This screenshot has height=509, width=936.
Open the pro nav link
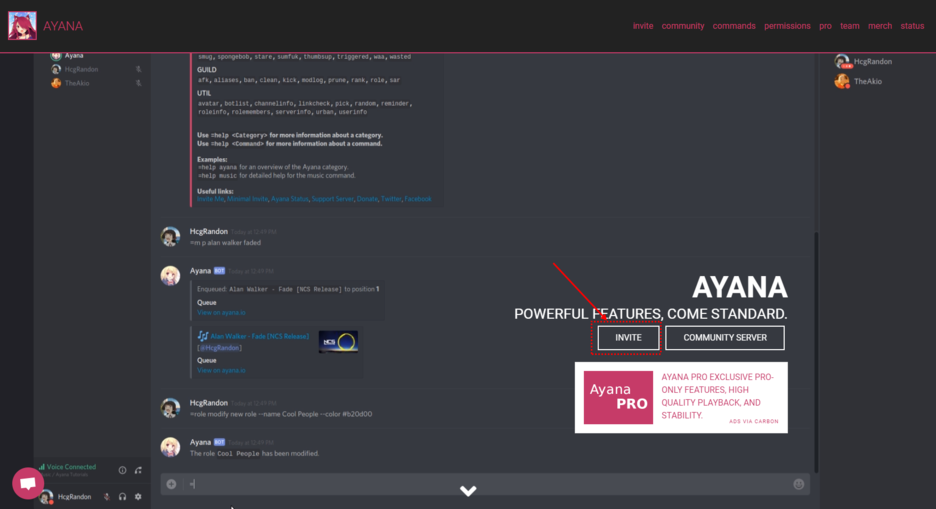826,26
